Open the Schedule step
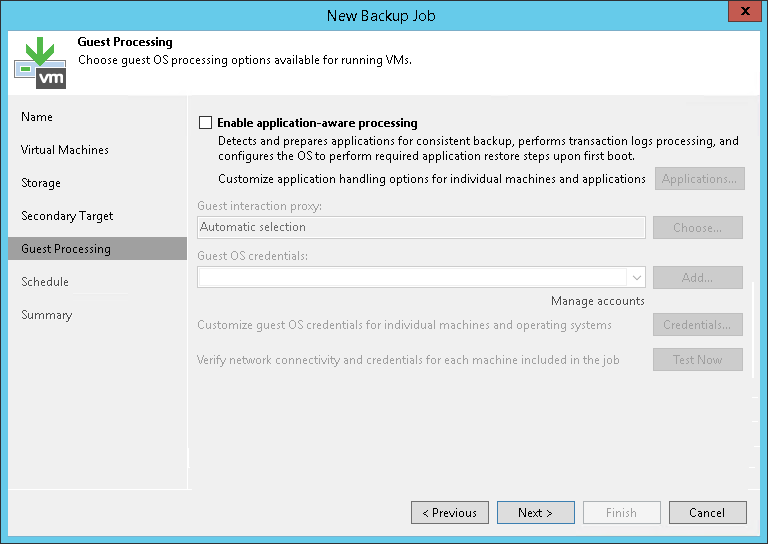This screenshot has height=544, width=768. [45, 282]
